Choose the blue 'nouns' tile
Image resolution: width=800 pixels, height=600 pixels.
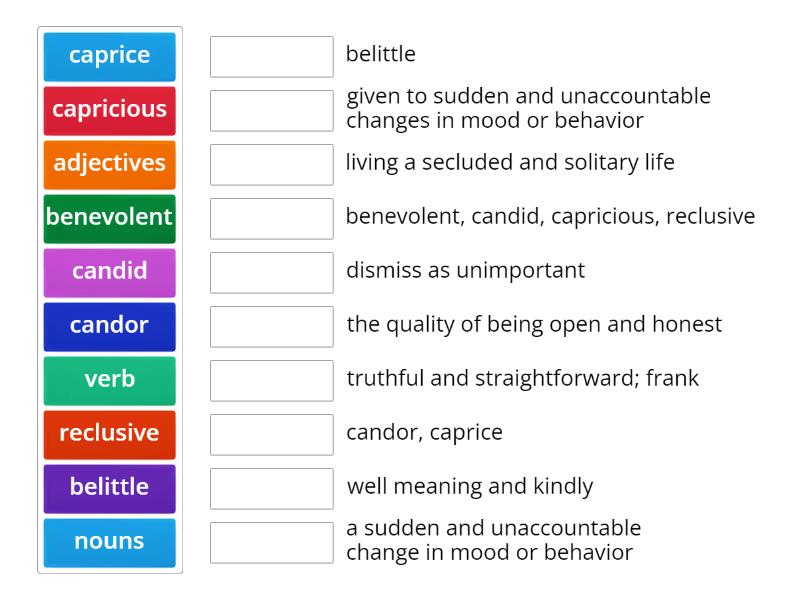pyautogui.click(x=110, y=543)
